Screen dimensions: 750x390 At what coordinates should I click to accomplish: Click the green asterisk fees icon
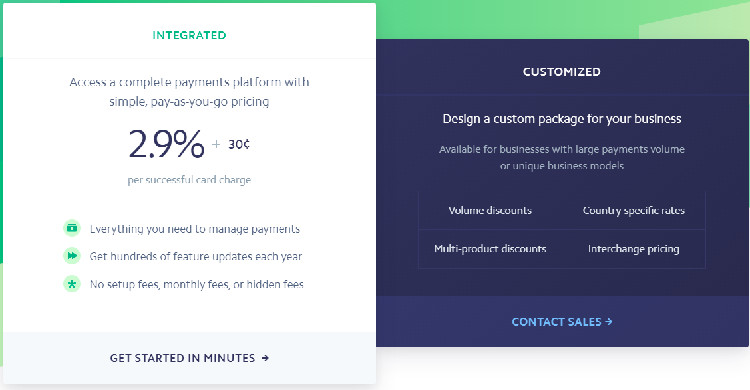(72, 284)
